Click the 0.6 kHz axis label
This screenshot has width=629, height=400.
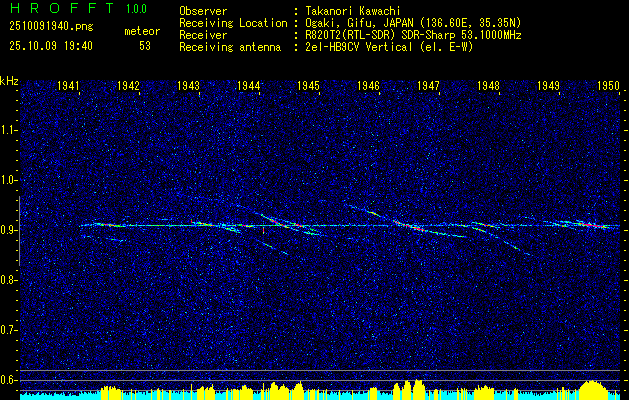click(8, 380)
